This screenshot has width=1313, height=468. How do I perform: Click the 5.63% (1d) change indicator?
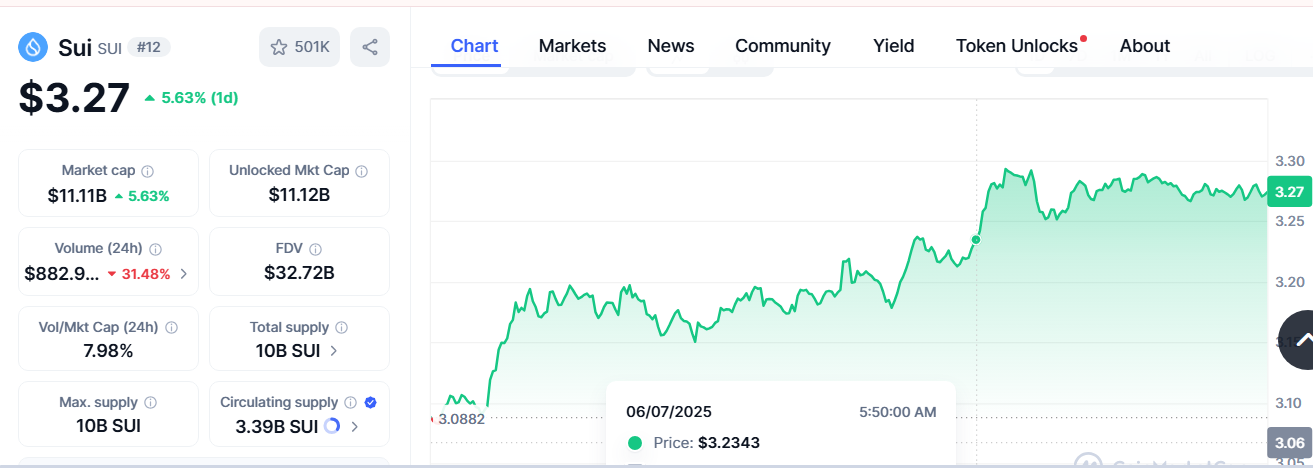pos(191,98)
